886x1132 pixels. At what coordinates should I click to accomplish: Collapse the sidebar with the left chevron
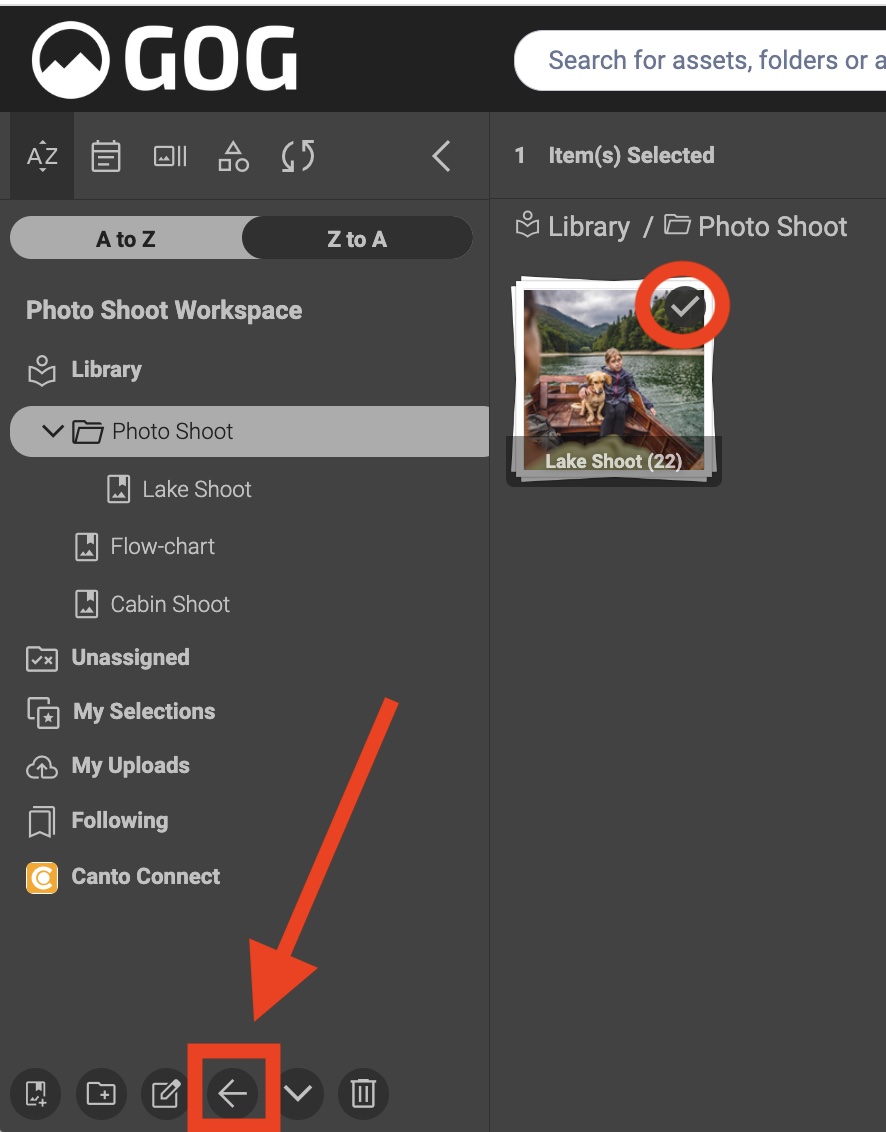441,156
